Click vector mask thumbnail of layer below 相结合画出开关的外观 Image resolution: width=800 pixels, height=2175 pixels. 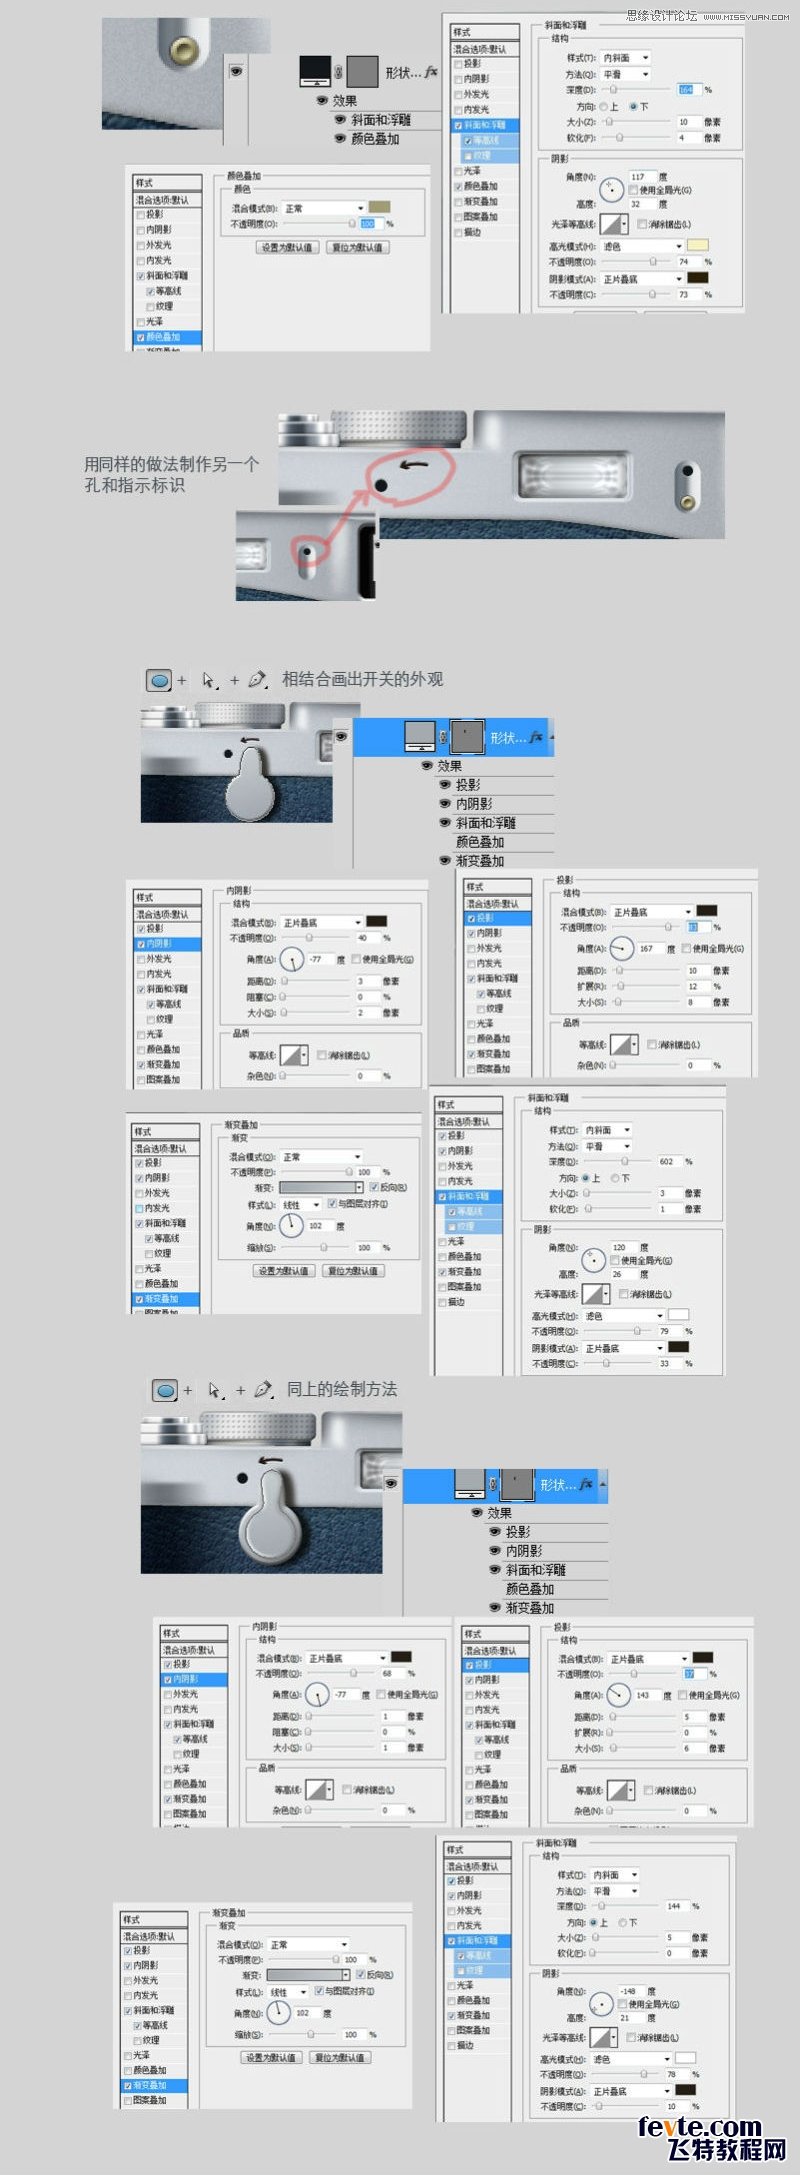pyautogui.click(x=468, y=737)
